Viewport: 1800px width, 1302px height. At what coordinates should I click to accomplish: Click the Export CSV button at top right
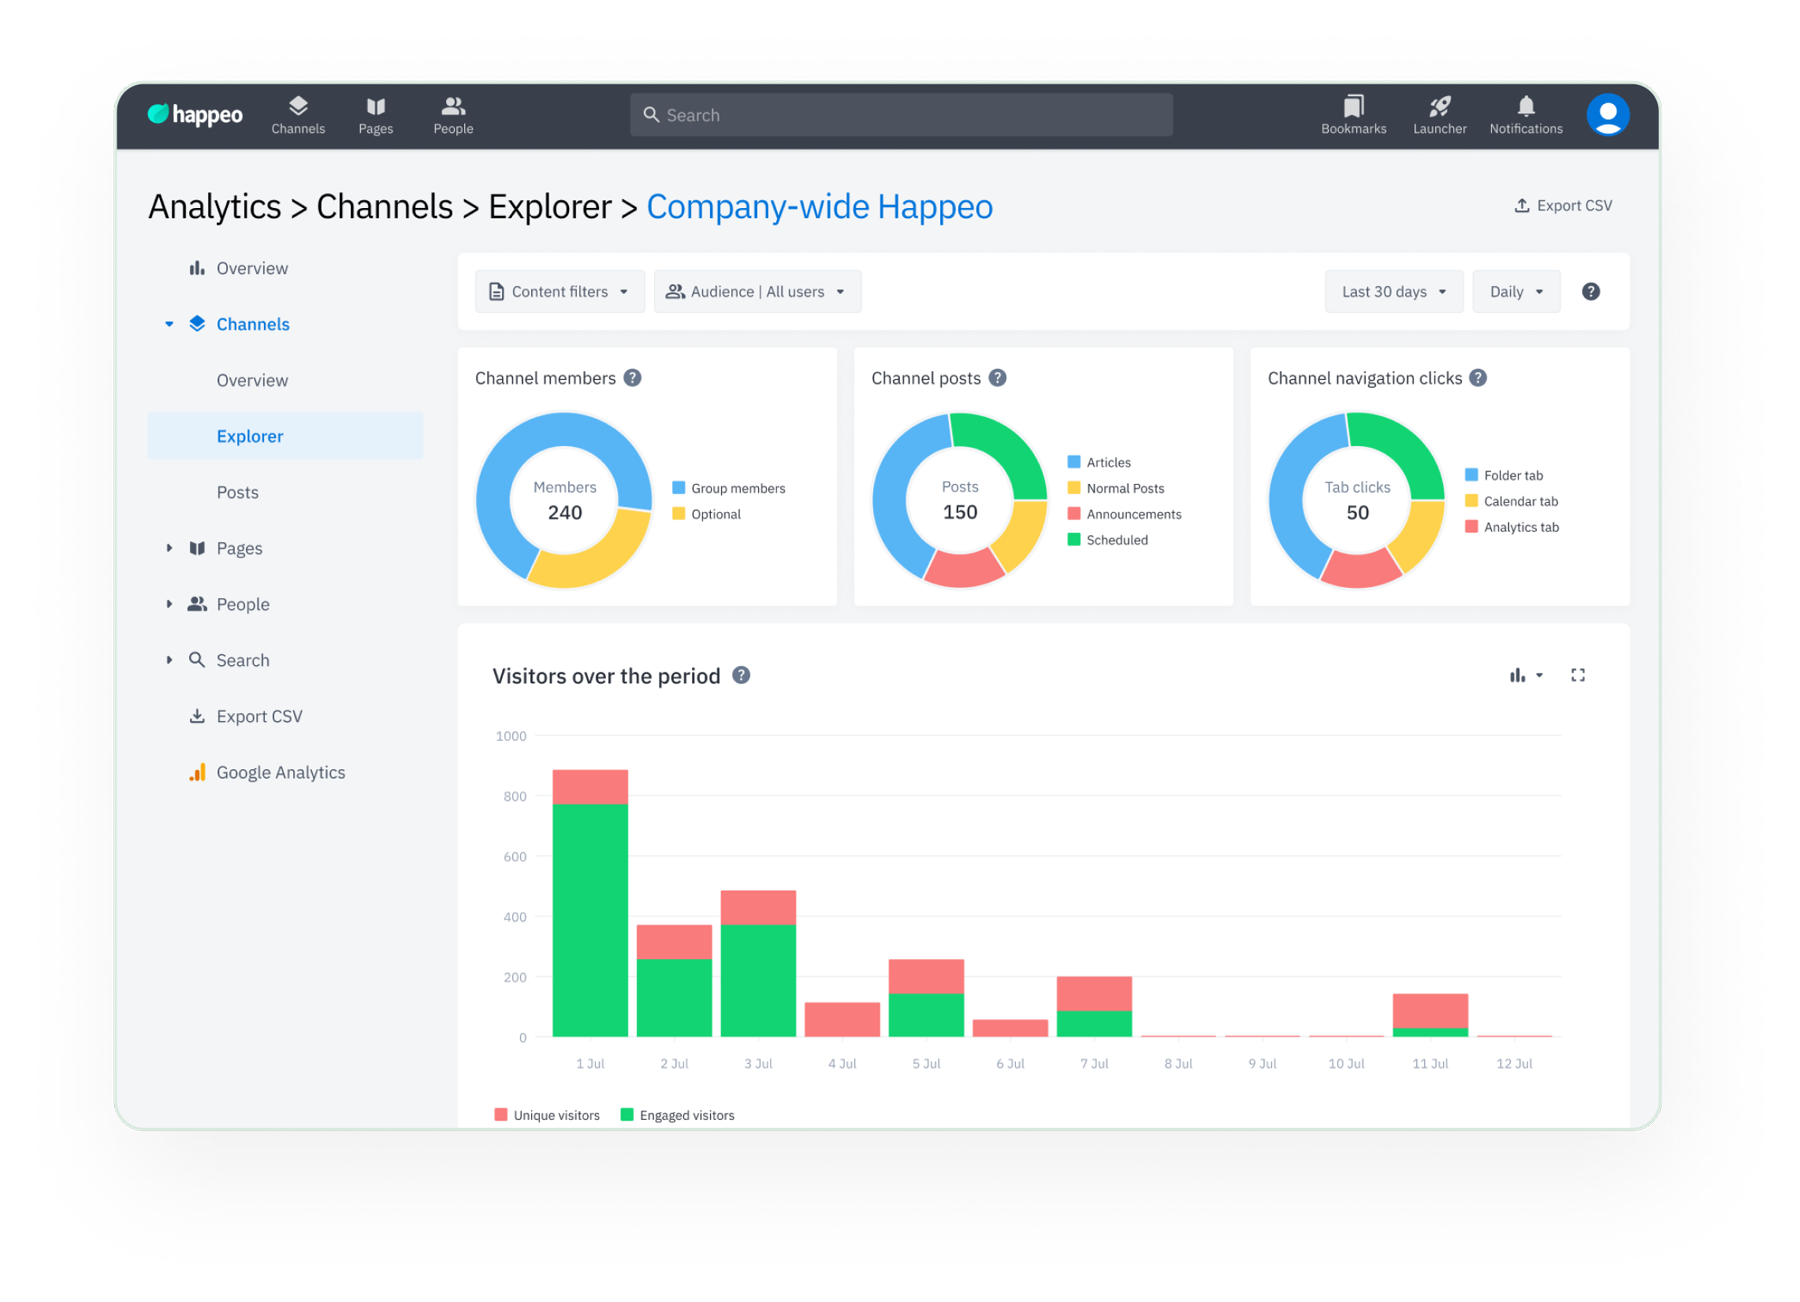click(1564, 205)
